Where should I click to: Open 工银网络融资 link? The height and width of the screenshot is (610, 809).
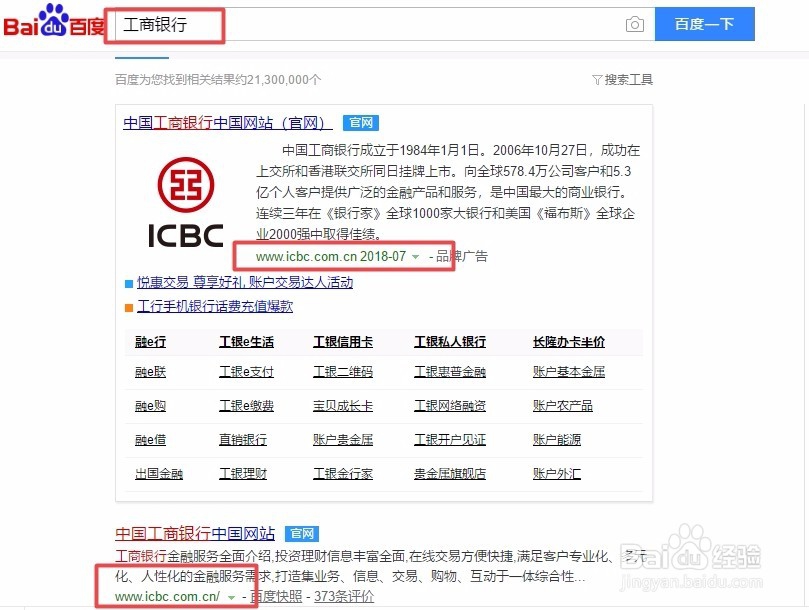[450, 406]
